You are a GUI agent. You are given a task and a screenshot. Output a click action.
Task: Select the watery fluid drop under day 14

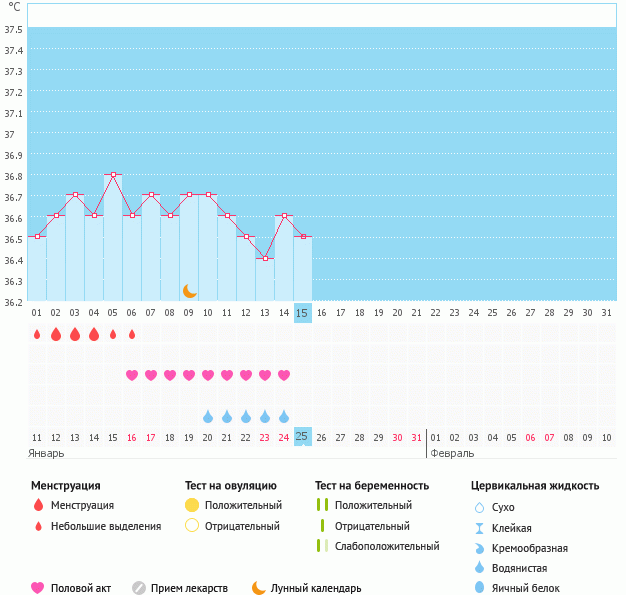tap(284, 416)
